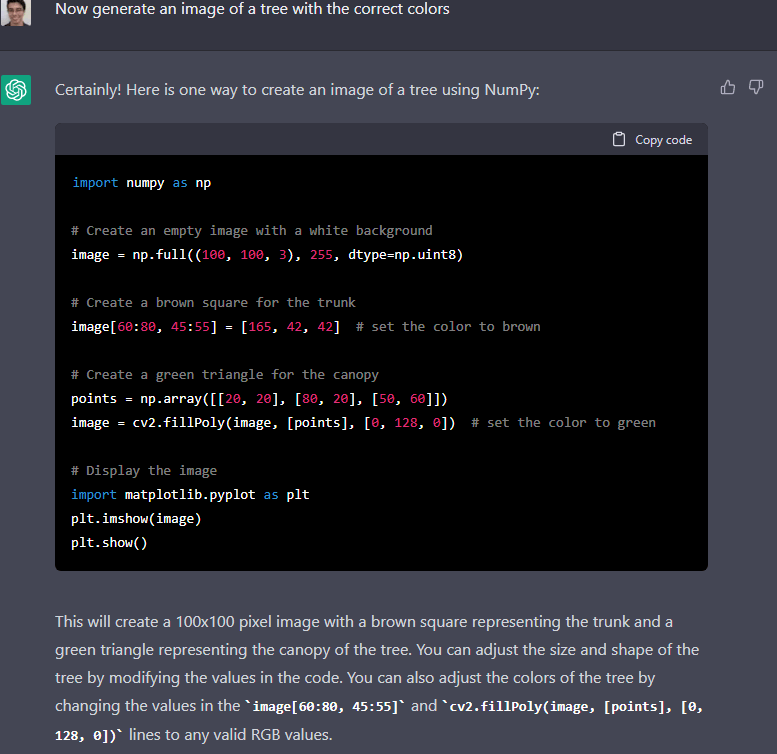Click the thumbs down feedback icon
777x754 pixels.
click(x=756, y=88)
